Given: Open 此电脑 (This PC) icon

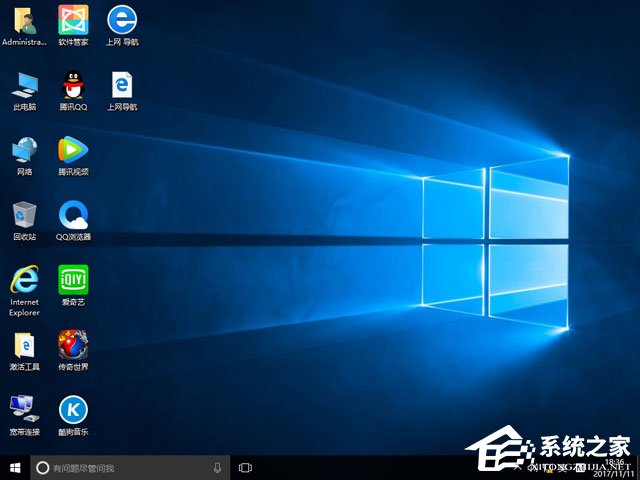Looking at the screenshot, I should [x=24, y=84].
